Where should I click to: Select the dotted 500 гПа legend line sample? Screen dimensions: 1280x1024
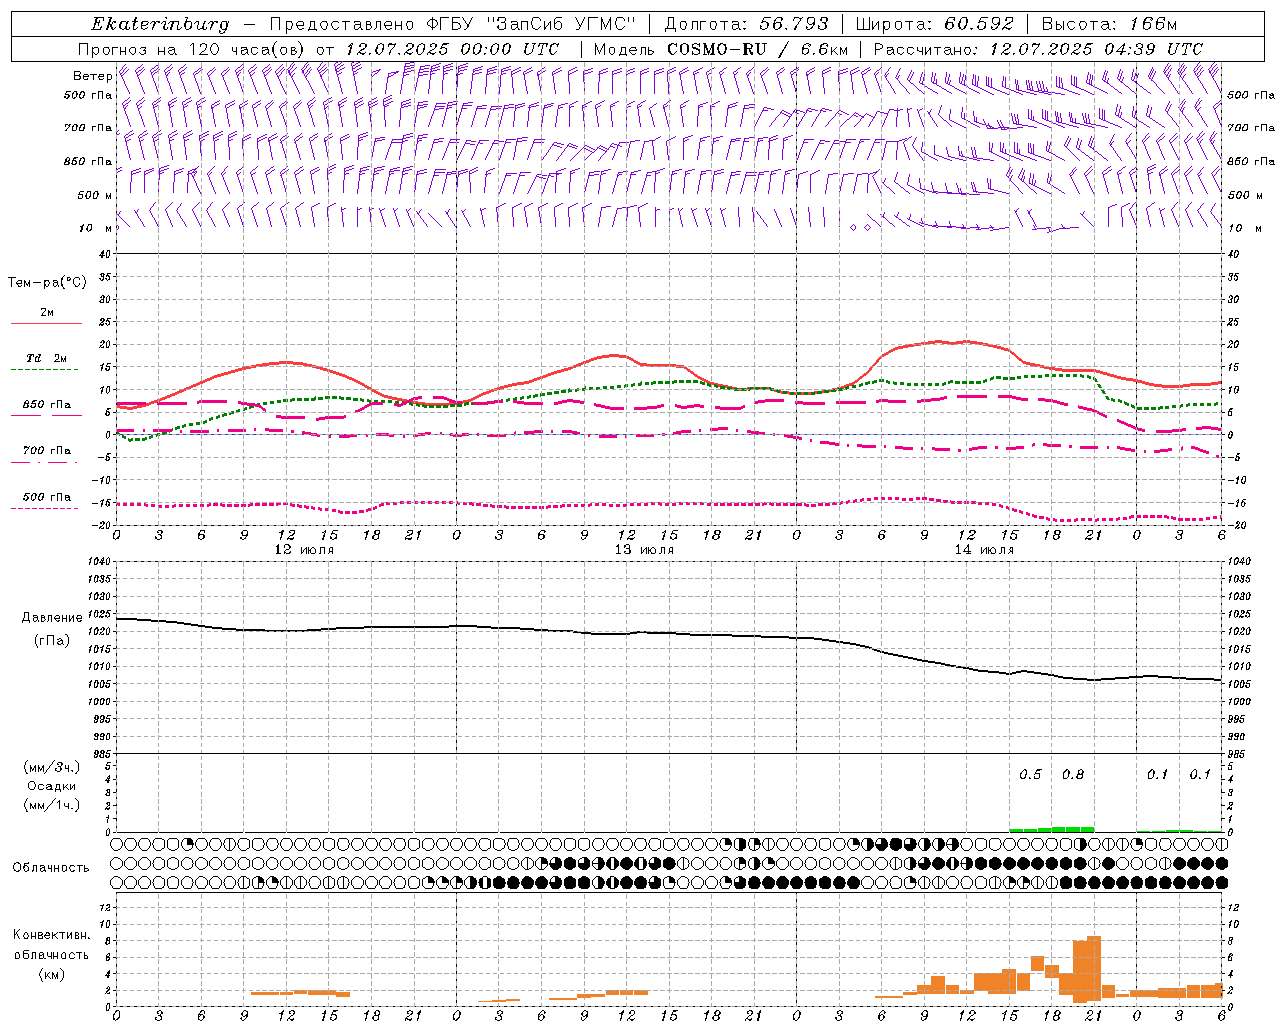44,509
